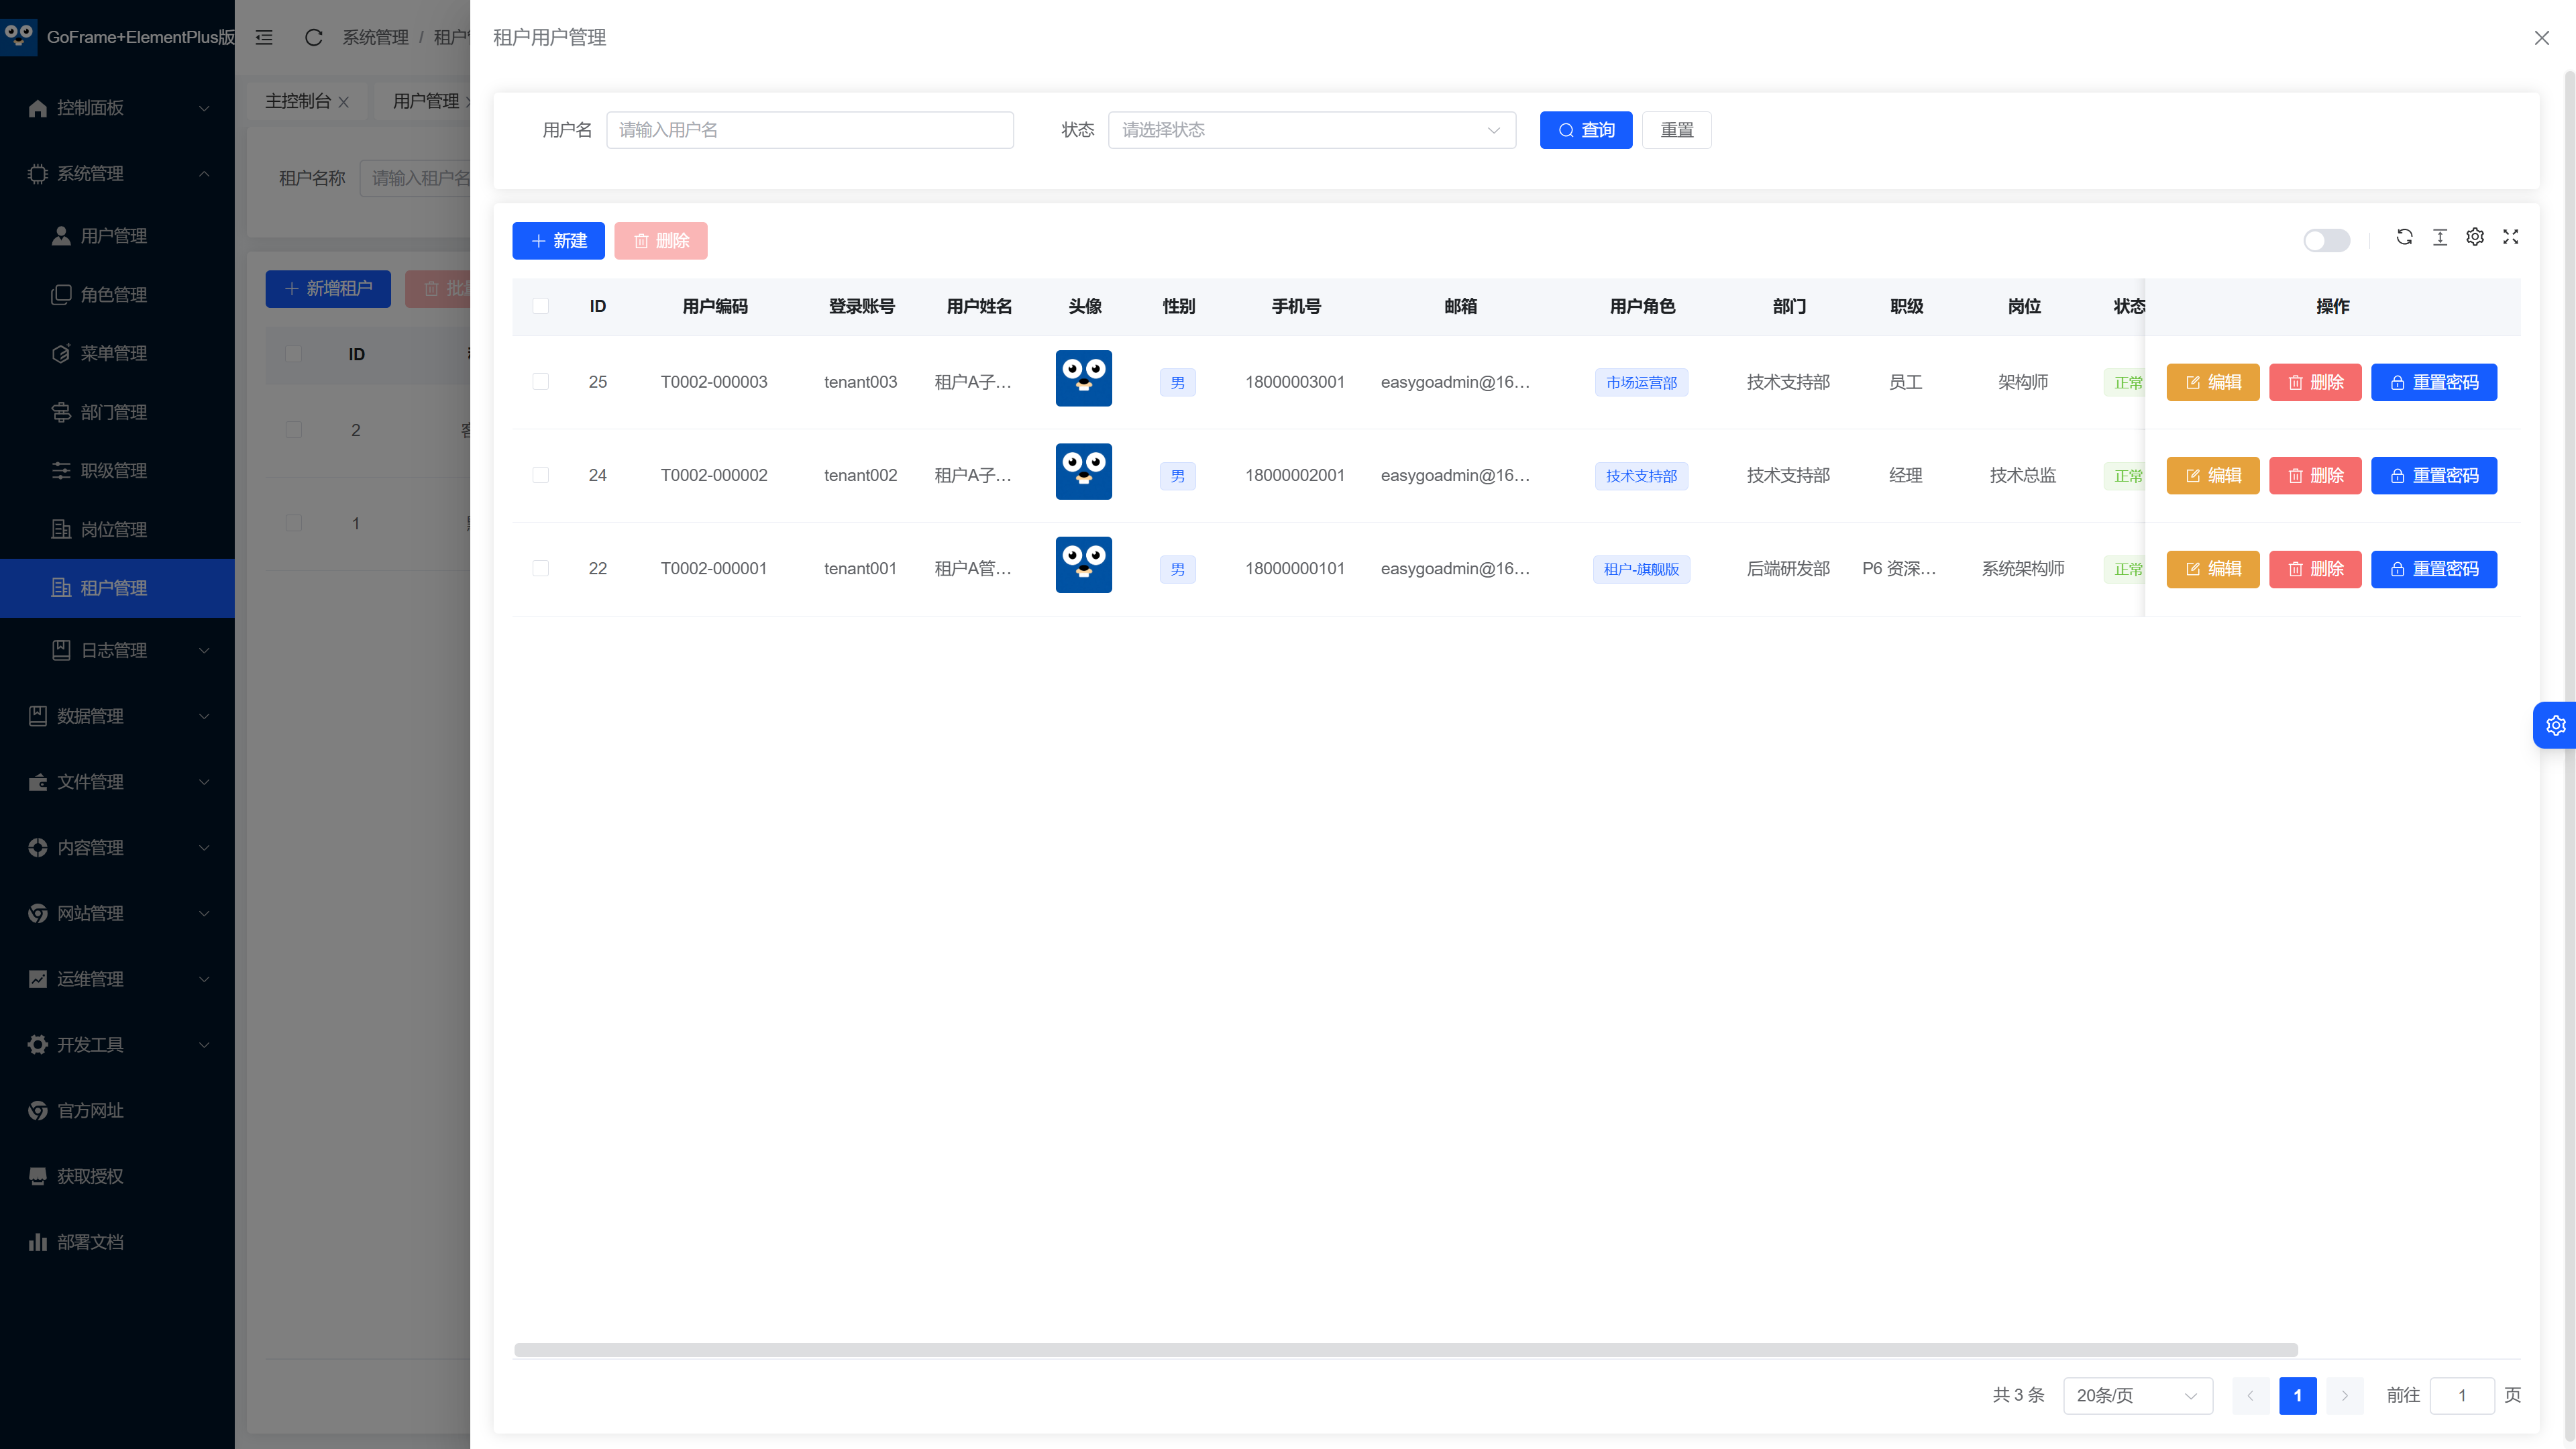The image size is (2576, 1449).
Task: Open 用户管理 in sidebar
Action: coord(117,236)
